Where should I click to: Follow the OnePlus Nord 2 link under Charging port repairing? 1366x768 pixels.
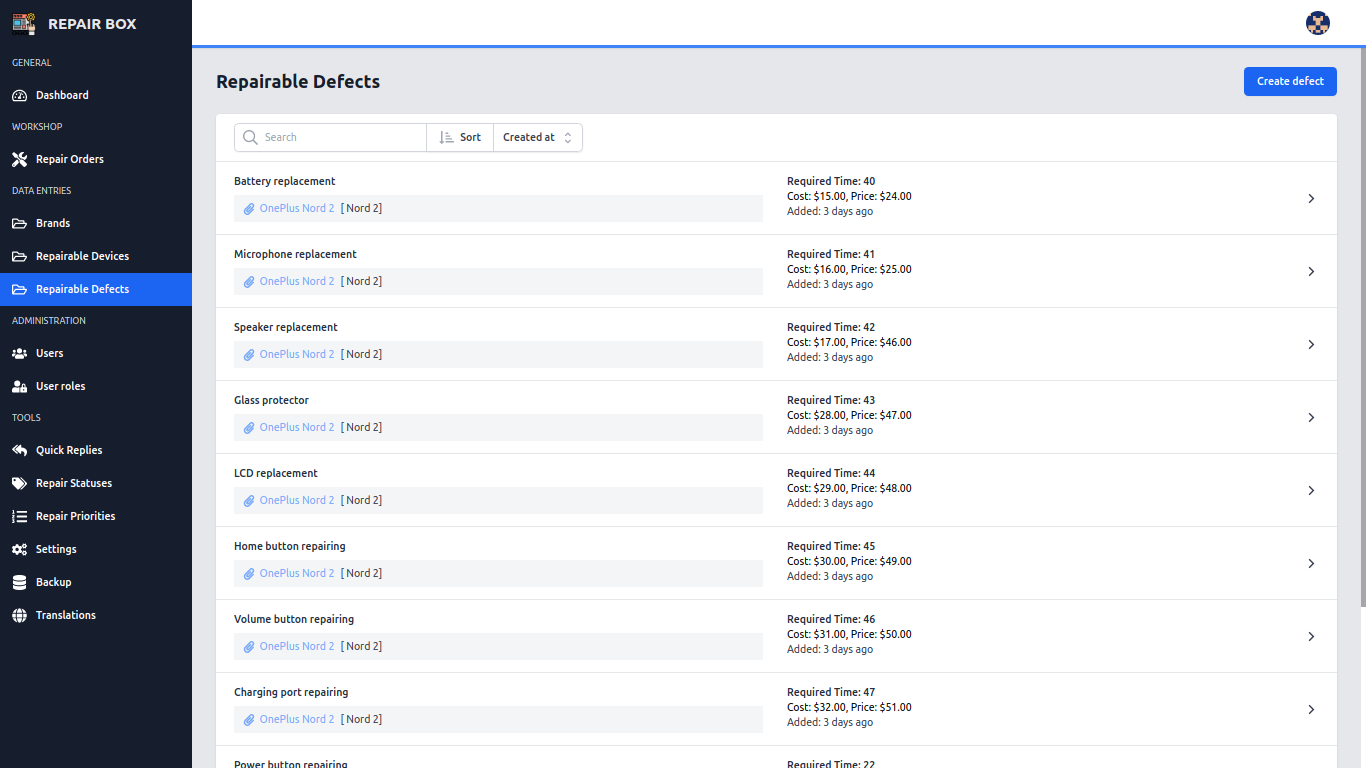(x=297, y=719)
